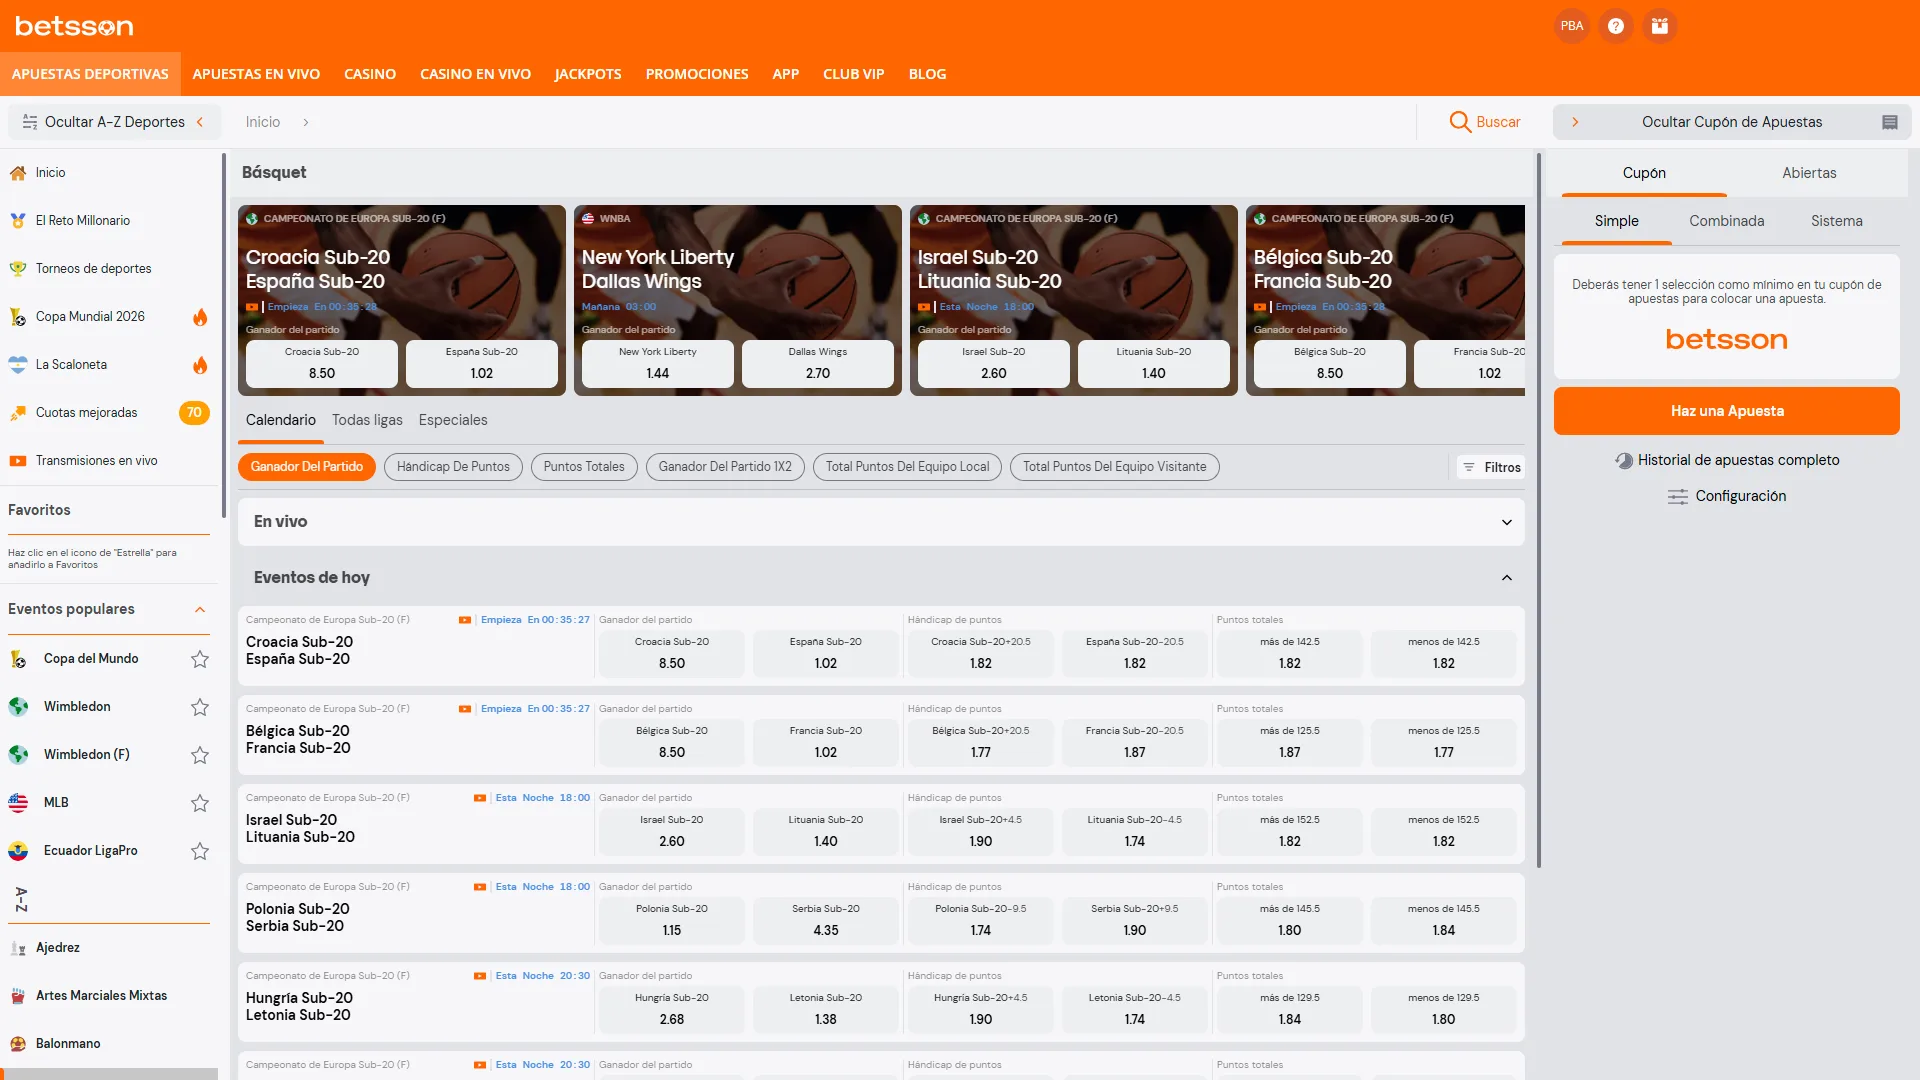Open El Reto Millonario medal icon
This screenshot has height=1080, width=1920.
[18, 221]
